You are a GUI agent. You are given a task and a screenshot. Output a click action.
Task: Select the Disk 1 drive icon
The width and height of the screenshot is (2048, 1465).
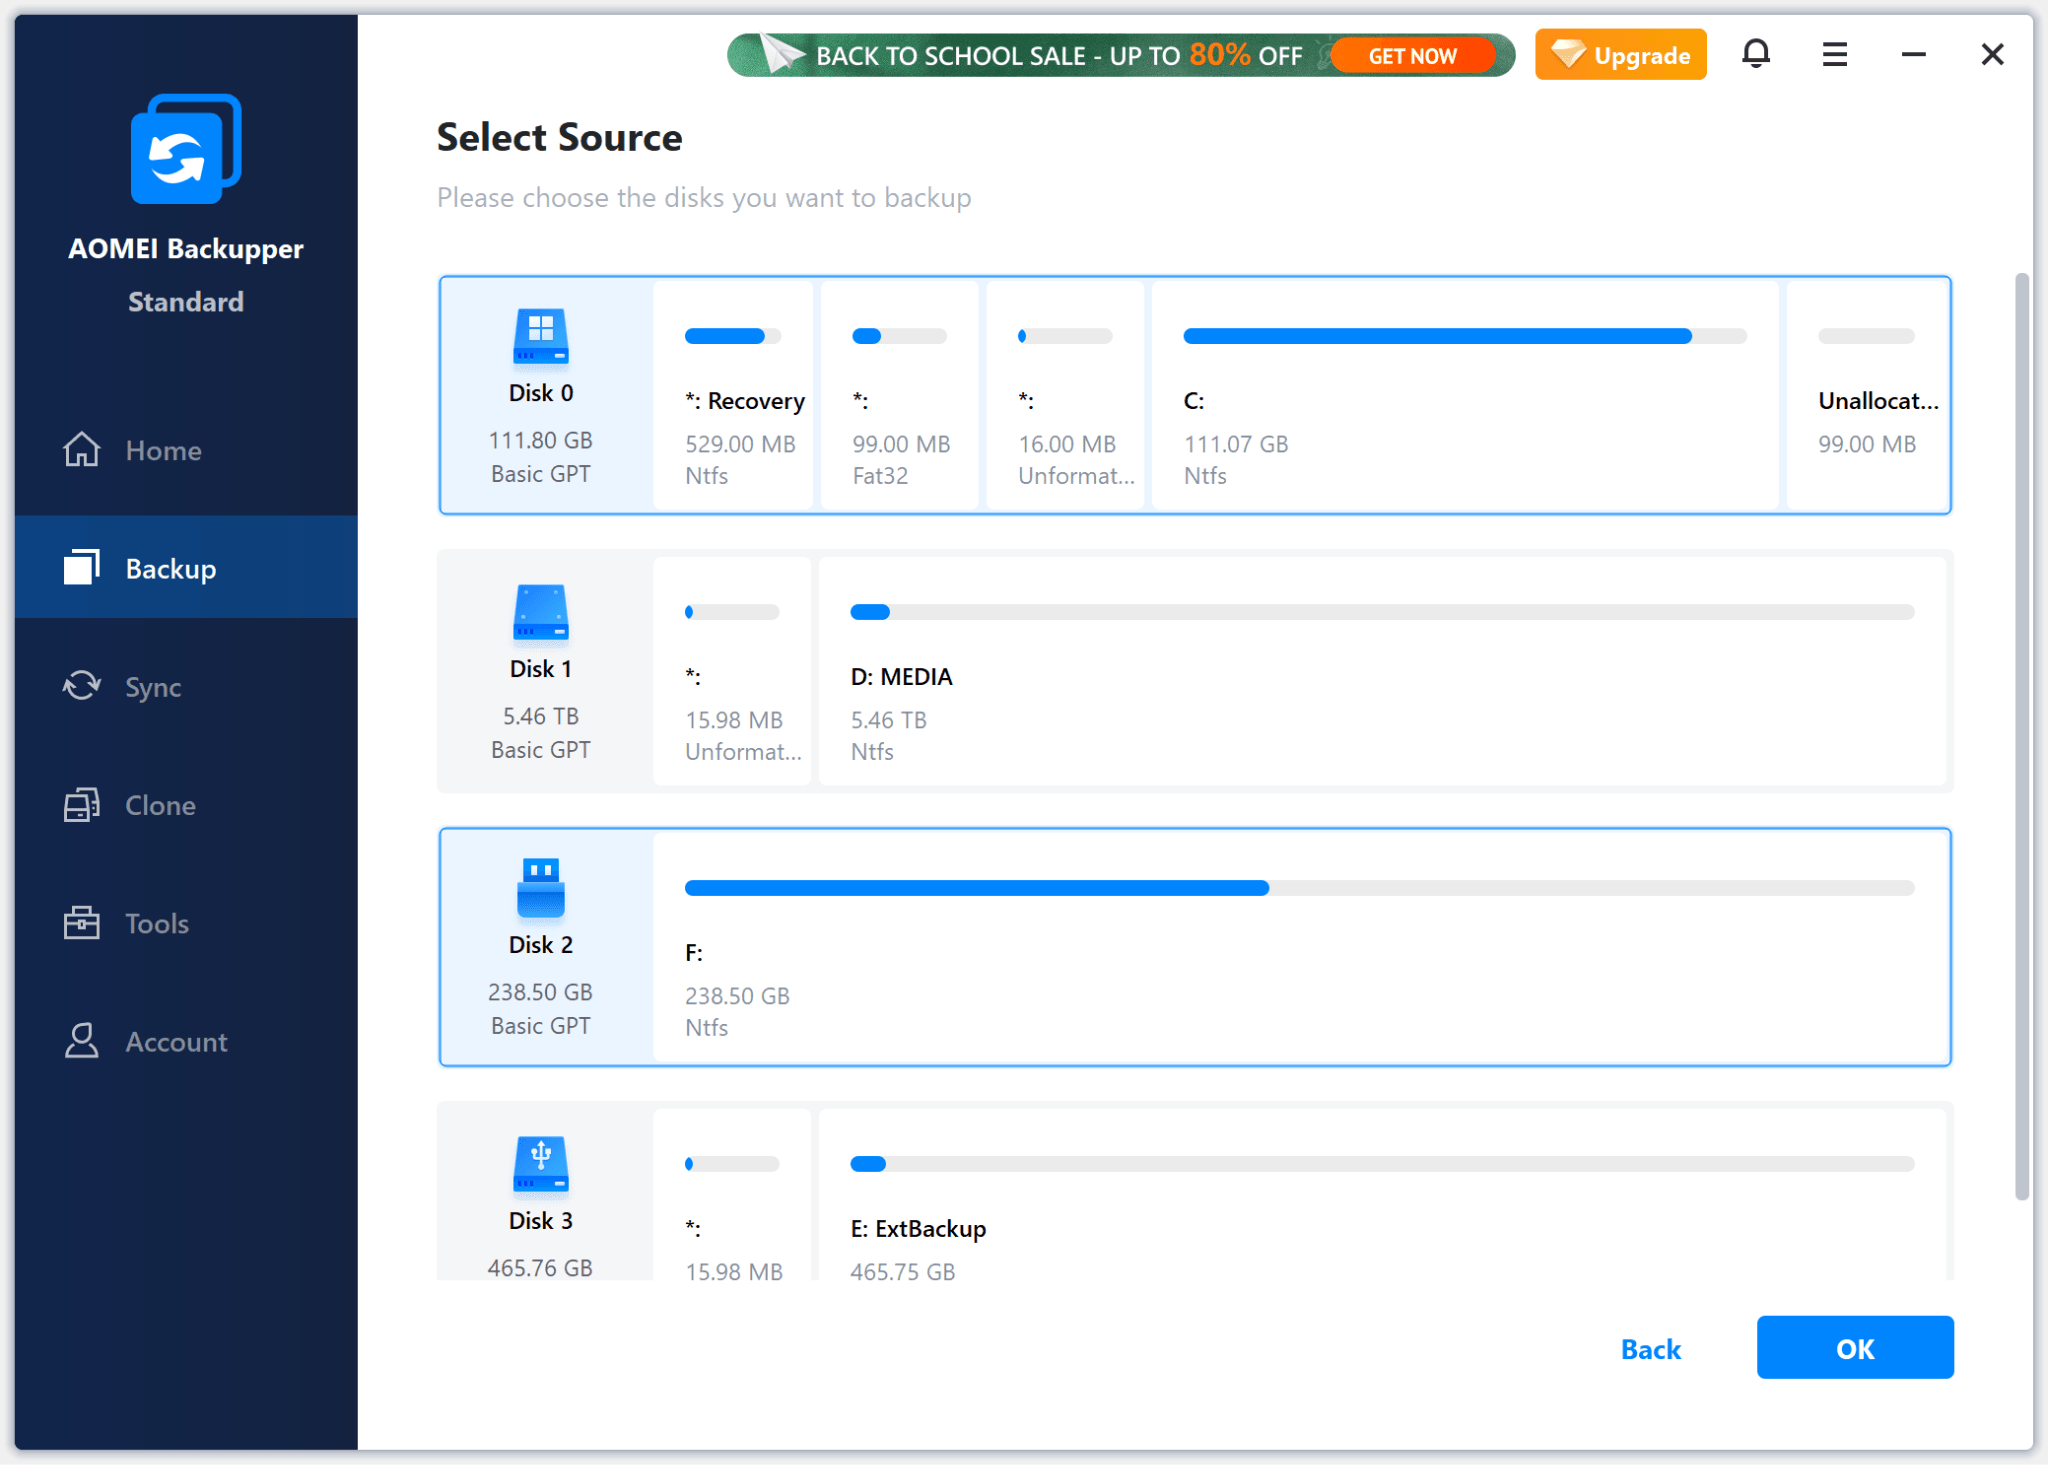coord(541,612)
